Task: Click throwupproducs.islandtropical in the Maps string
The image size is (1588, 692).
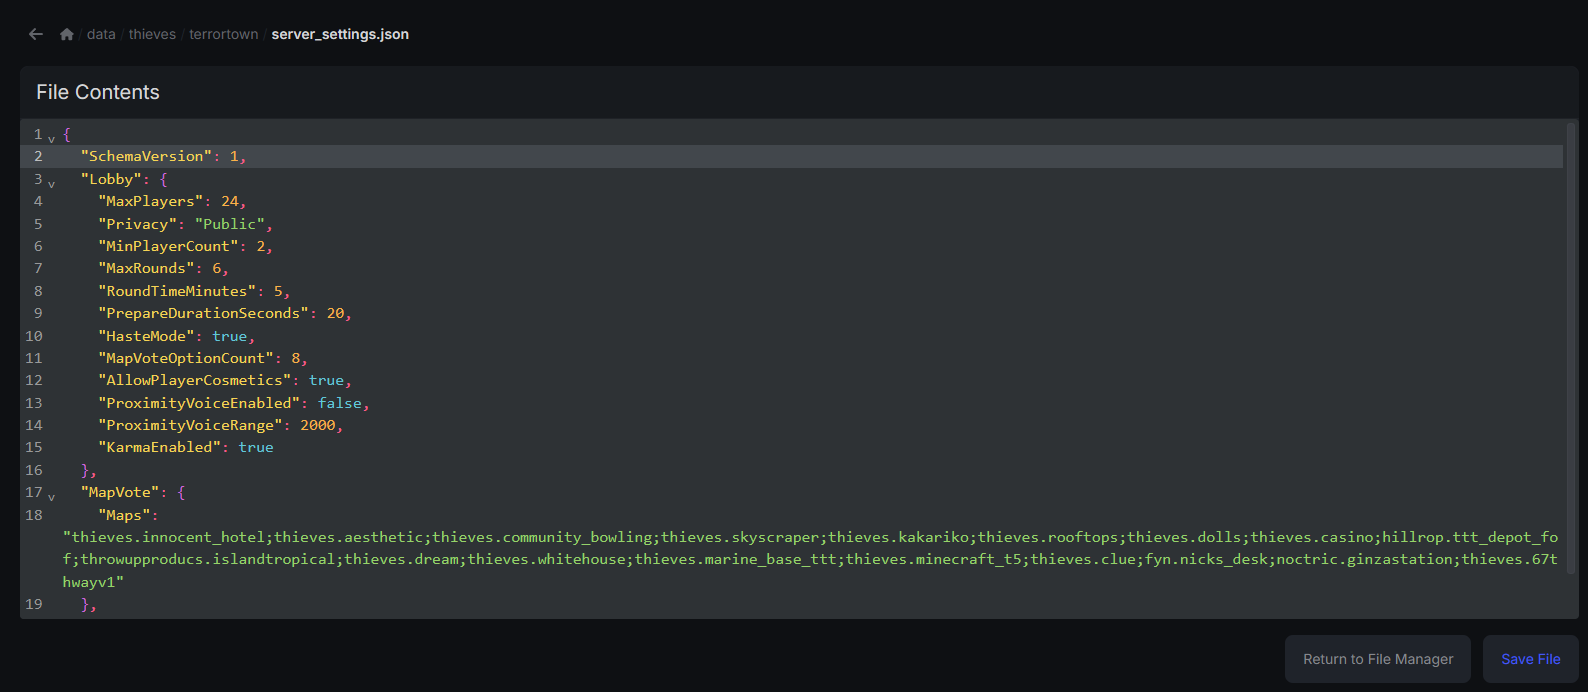Action: 208,559
